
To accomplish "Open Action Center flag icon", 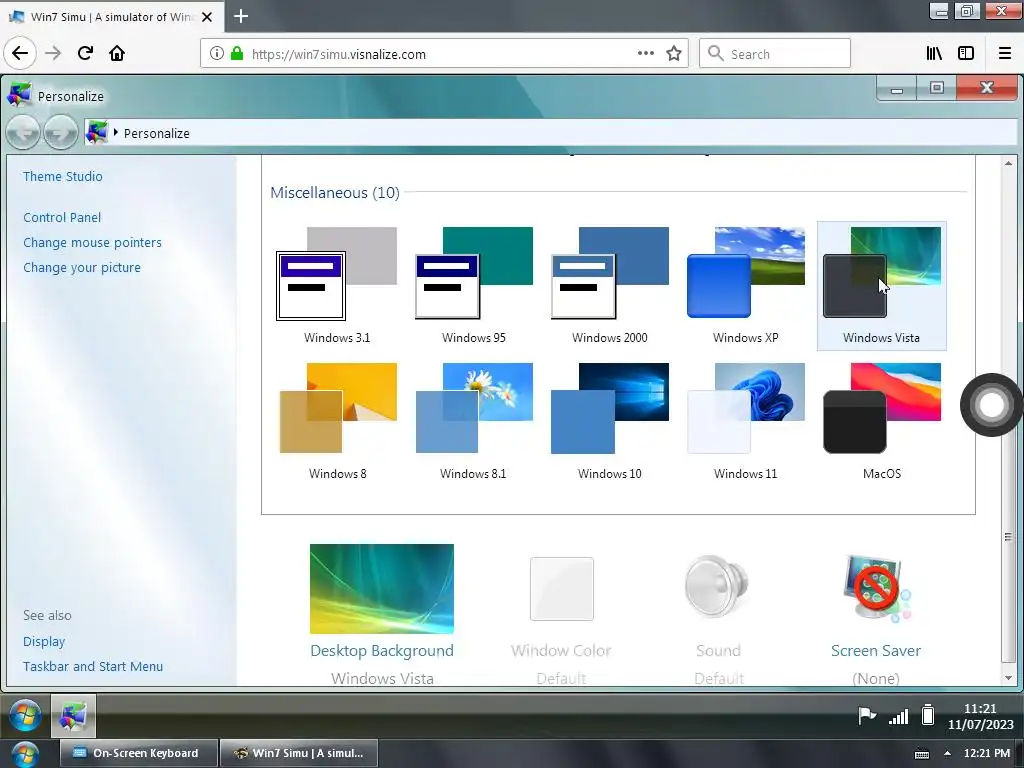I will (867, 716).
